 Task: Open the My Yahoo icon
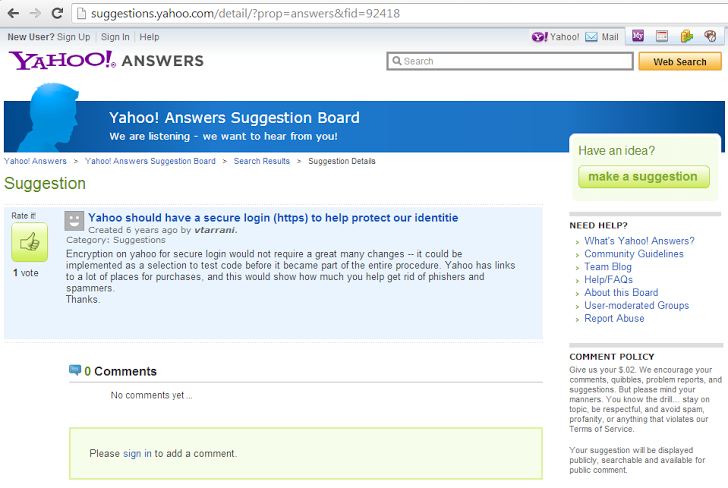coord(638,36)
